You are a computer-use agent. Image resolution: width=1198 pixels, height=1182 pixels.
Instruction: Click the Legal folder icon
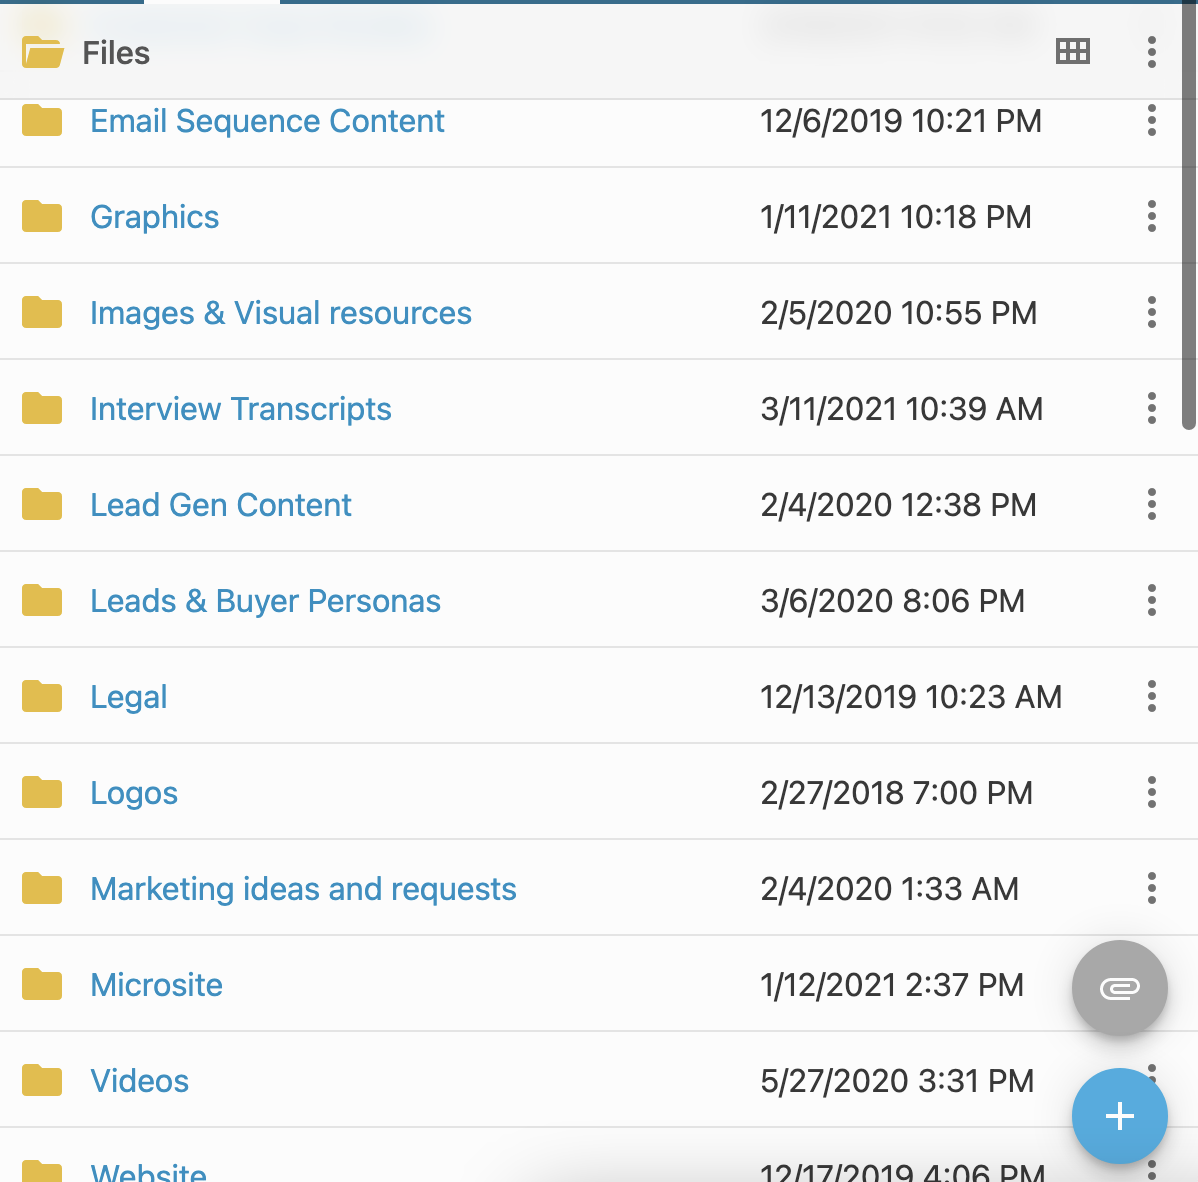tap(42, 697)
